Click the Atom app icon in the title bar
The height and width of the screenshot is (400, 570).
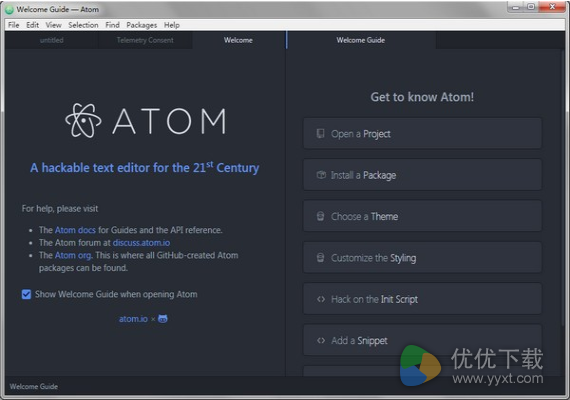[9, 9]
